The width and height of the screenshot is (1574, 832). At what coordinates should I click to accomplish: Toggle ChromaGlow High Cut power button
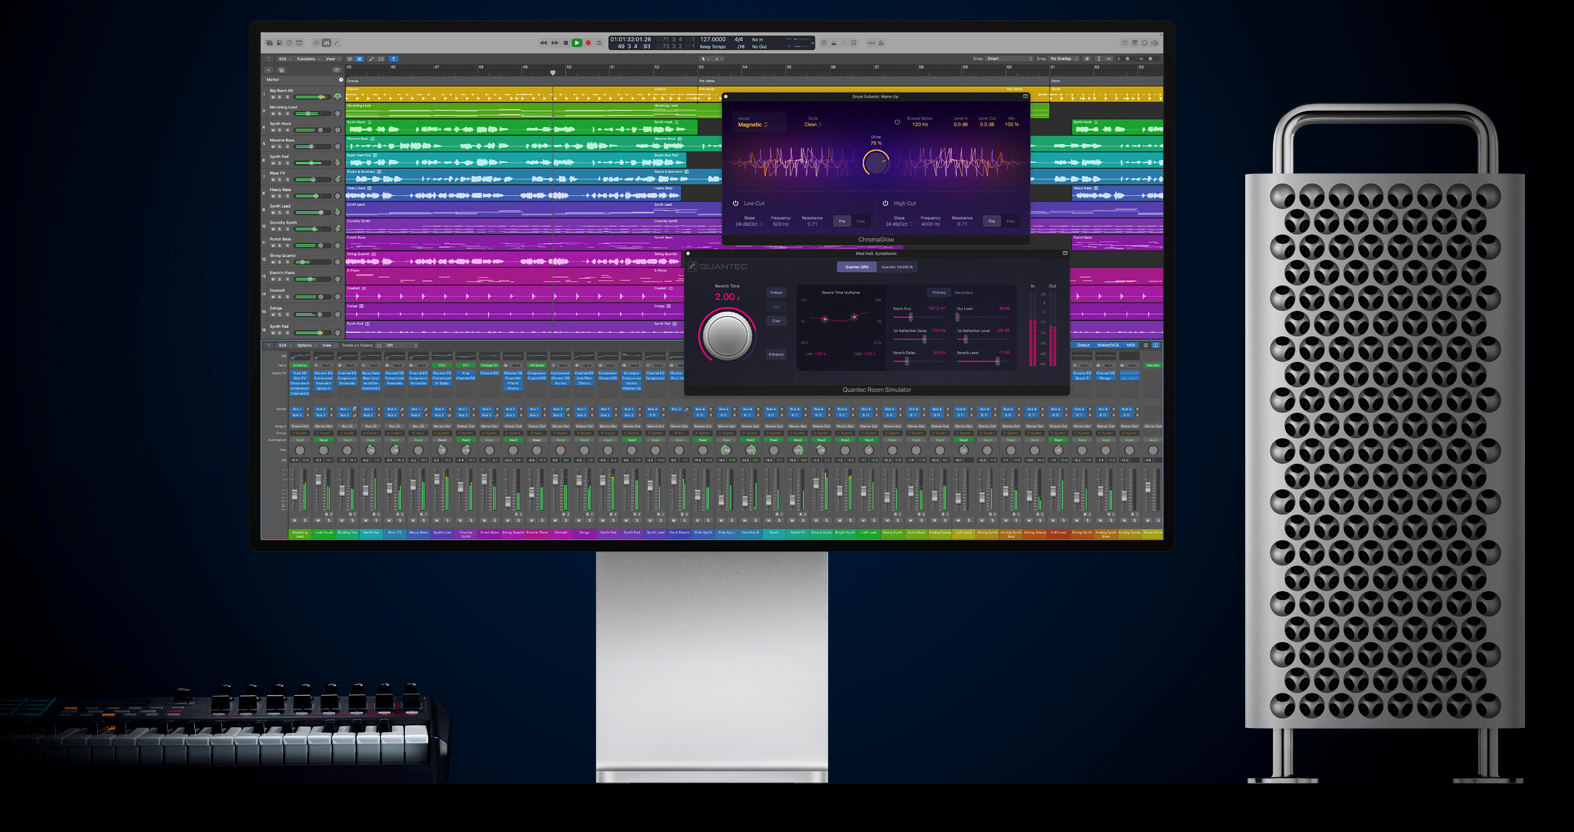click(x=885, y=203)
